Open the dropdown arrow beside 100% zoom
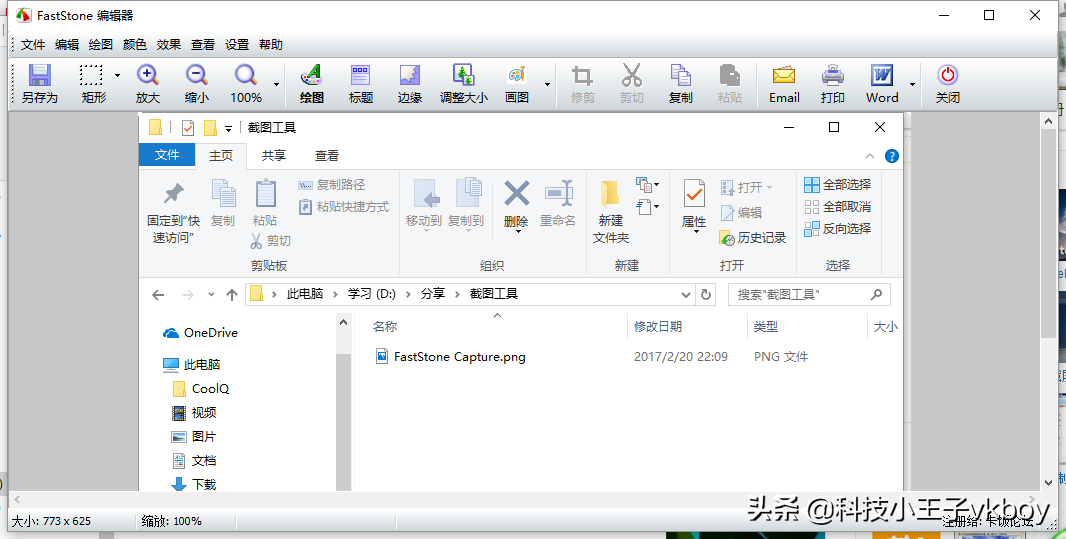This screenshot has width=1066, height=539. point(276,84)
